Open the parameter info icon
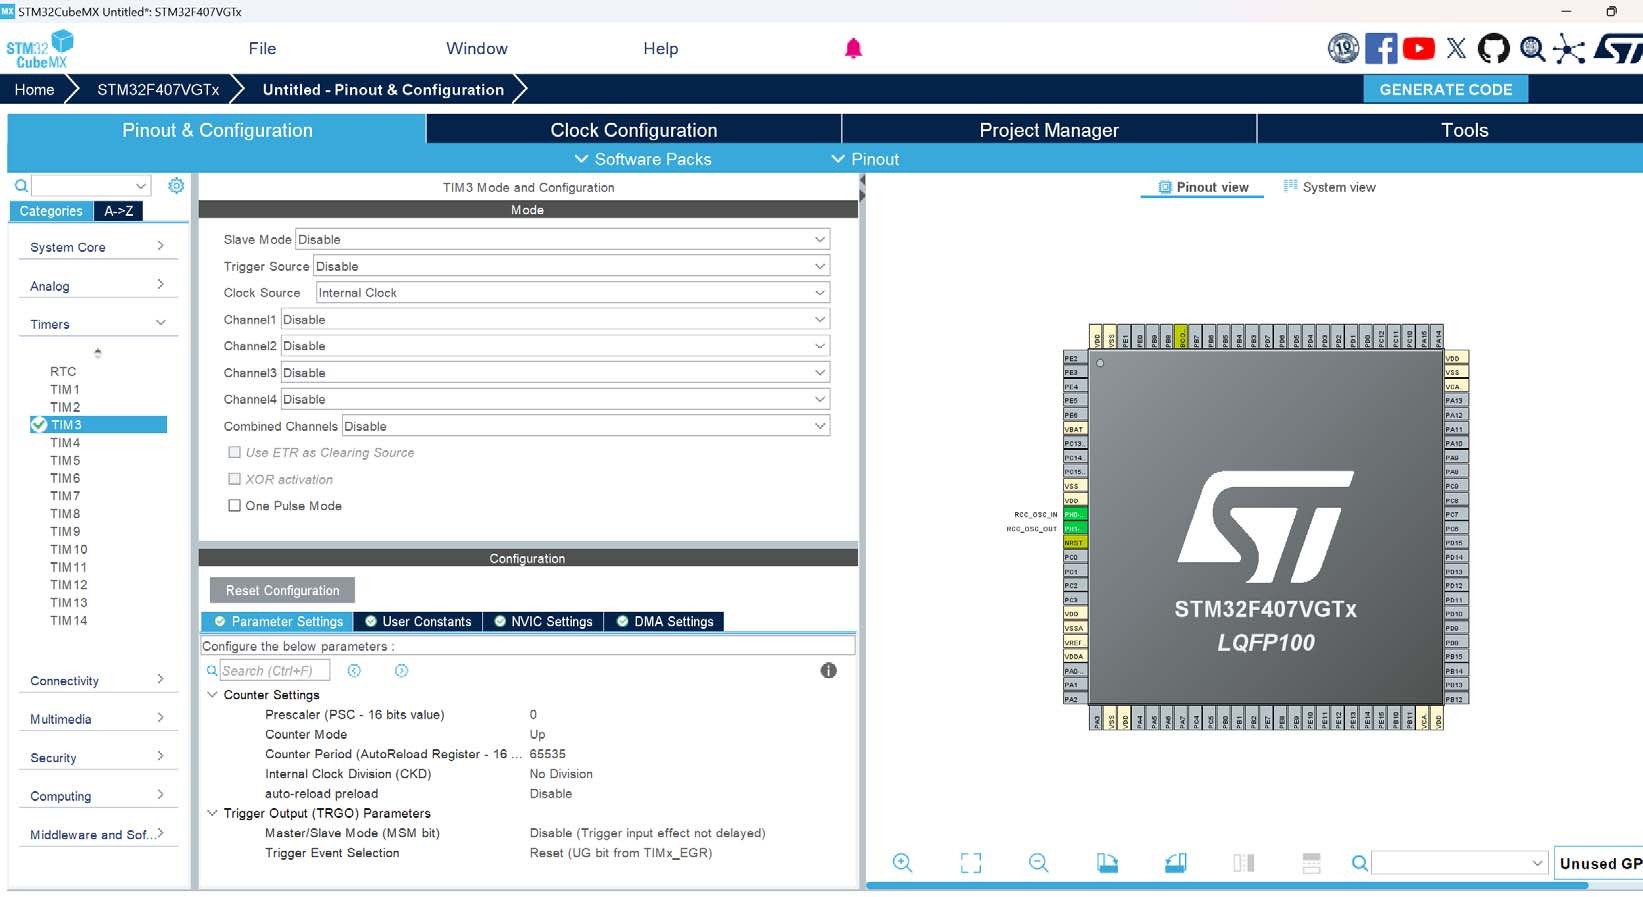The width and height of the screenshot is (1643, 897). (x=828, y=670)
